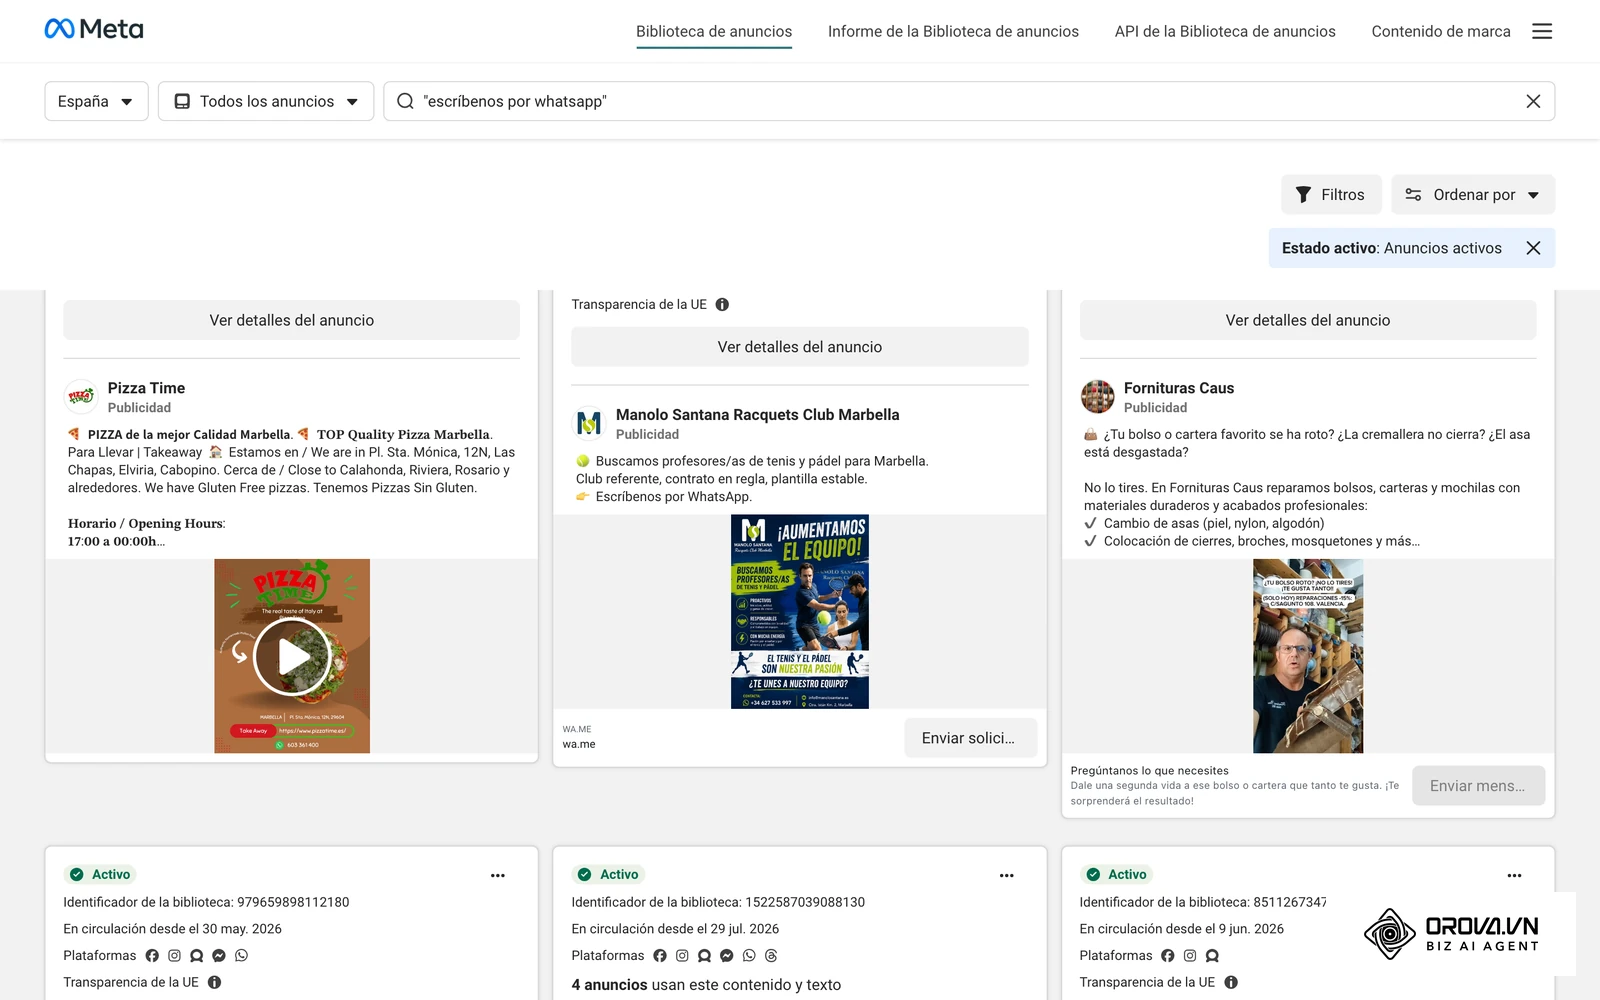Screen dimensions: 1600x1000
Task: Clear the search query with X icon
Action: pyautogui.click(x=1533, y=101)
